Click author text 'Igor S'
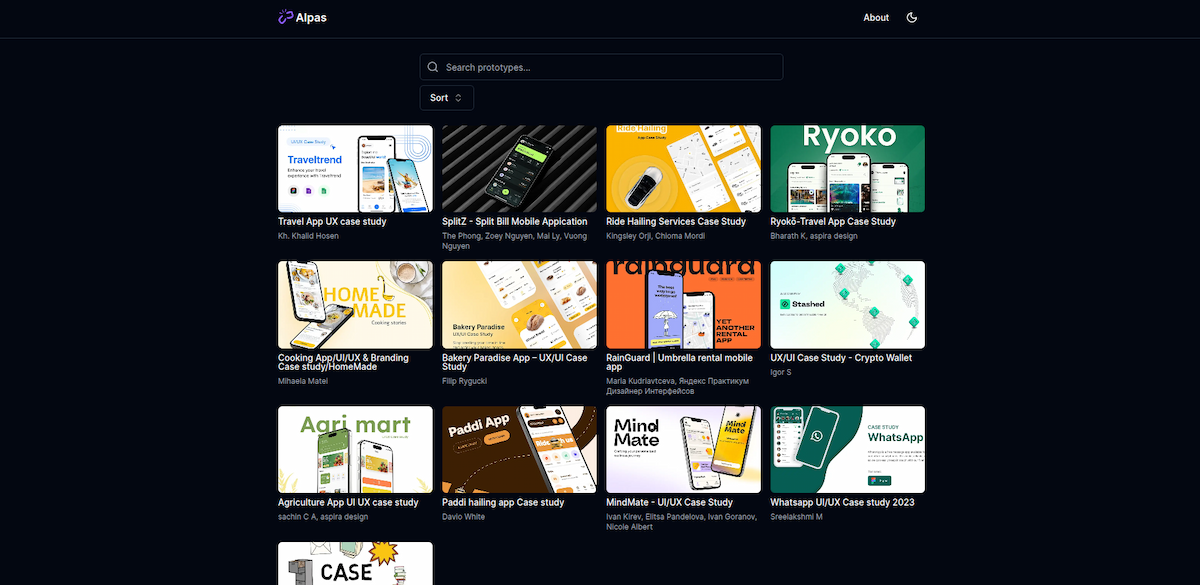This screenshot has height=585, width=1200. point(781,372)
